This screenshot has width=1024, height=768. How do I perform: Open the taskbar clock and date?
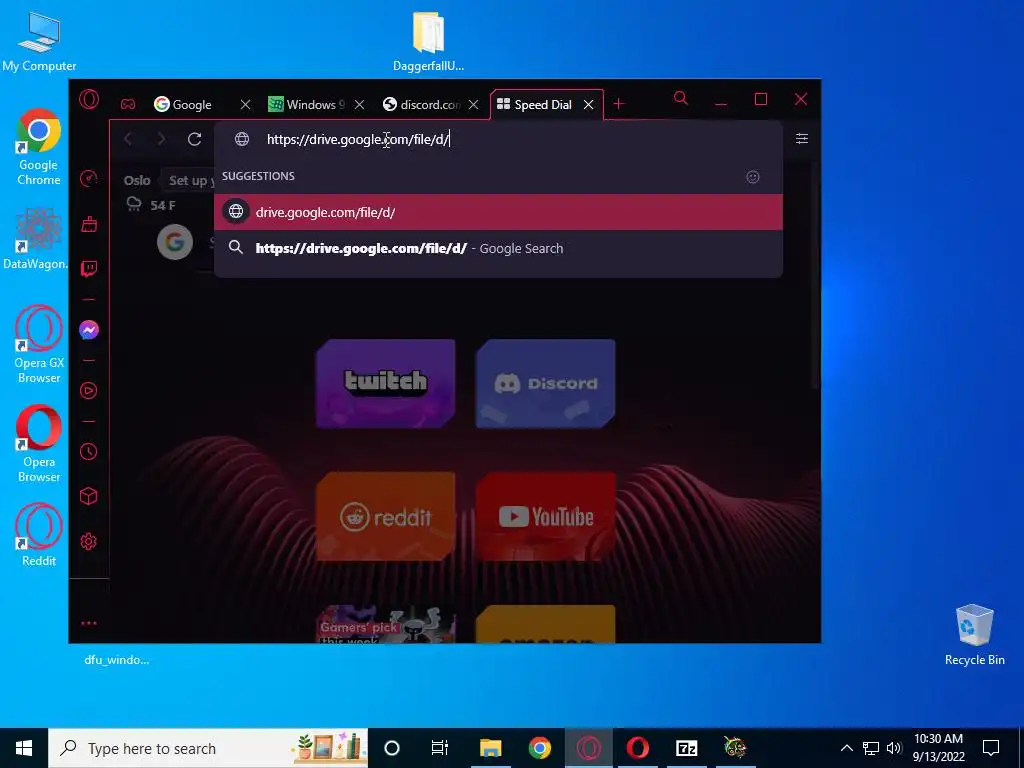point(938,748)
